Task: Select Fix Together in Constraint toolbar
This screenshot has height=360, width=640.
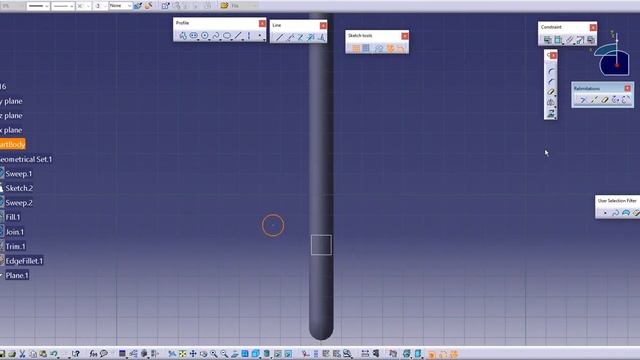Action: click(x=569, y=40)
